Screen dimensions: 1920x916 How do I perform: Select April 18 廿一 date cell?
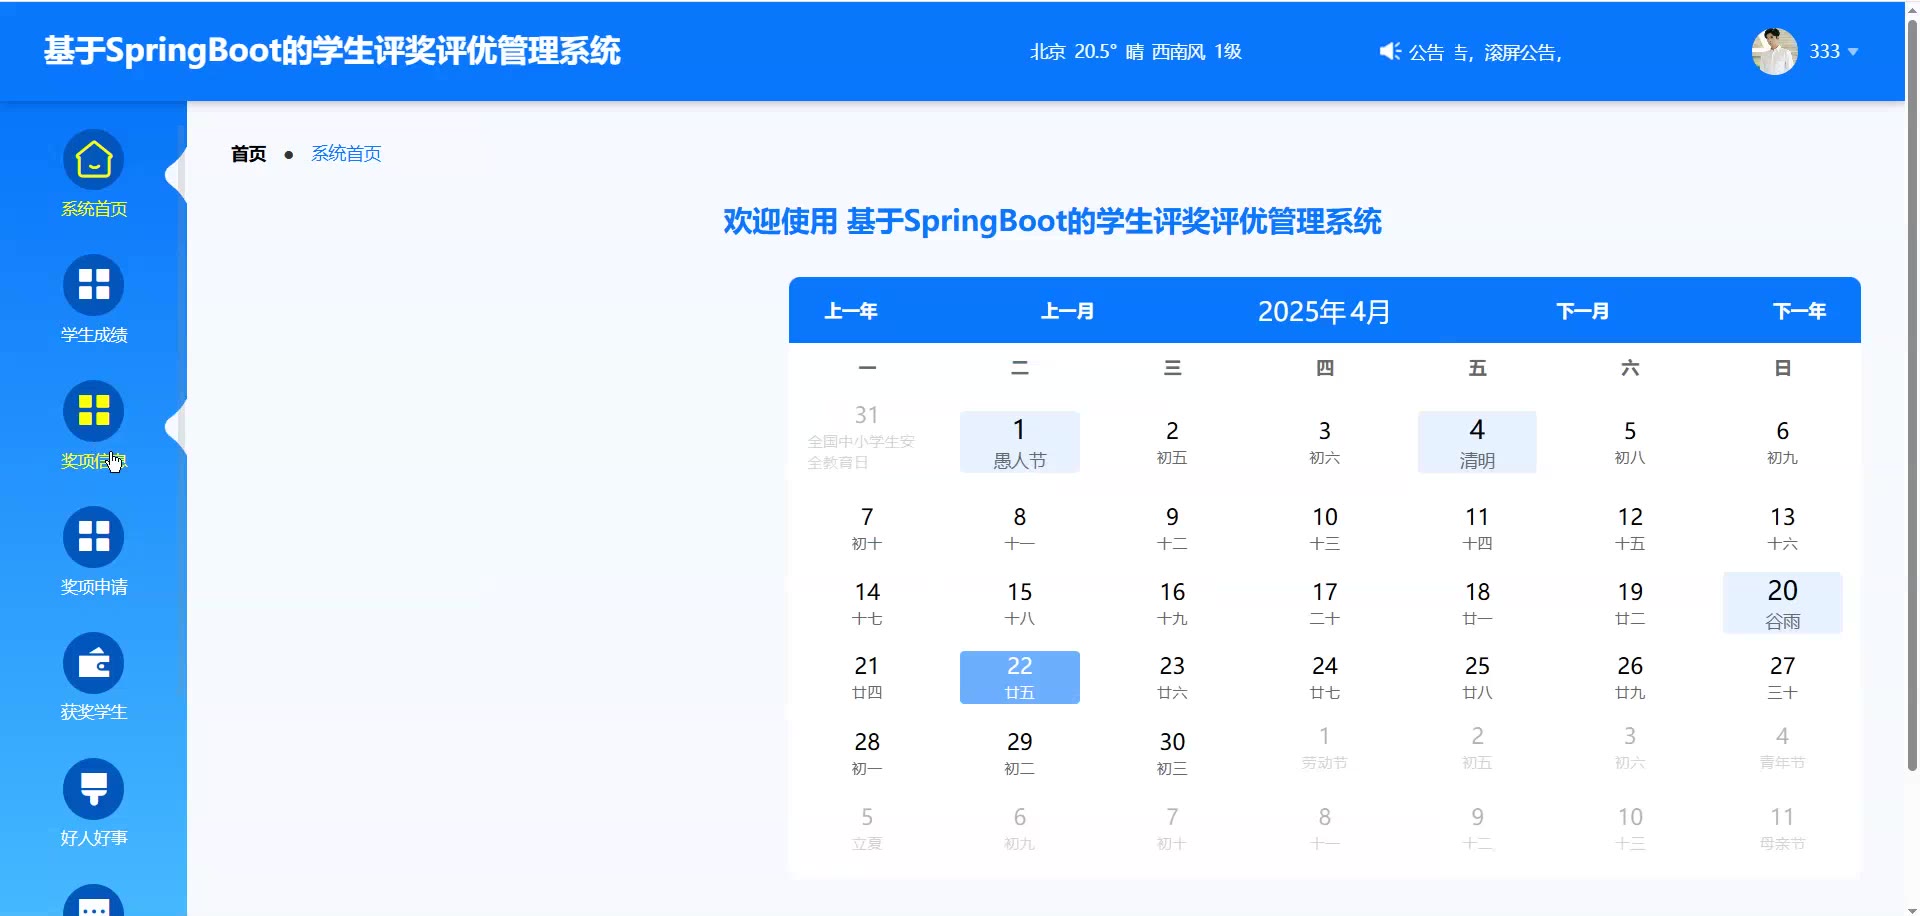pos(1477,603)
